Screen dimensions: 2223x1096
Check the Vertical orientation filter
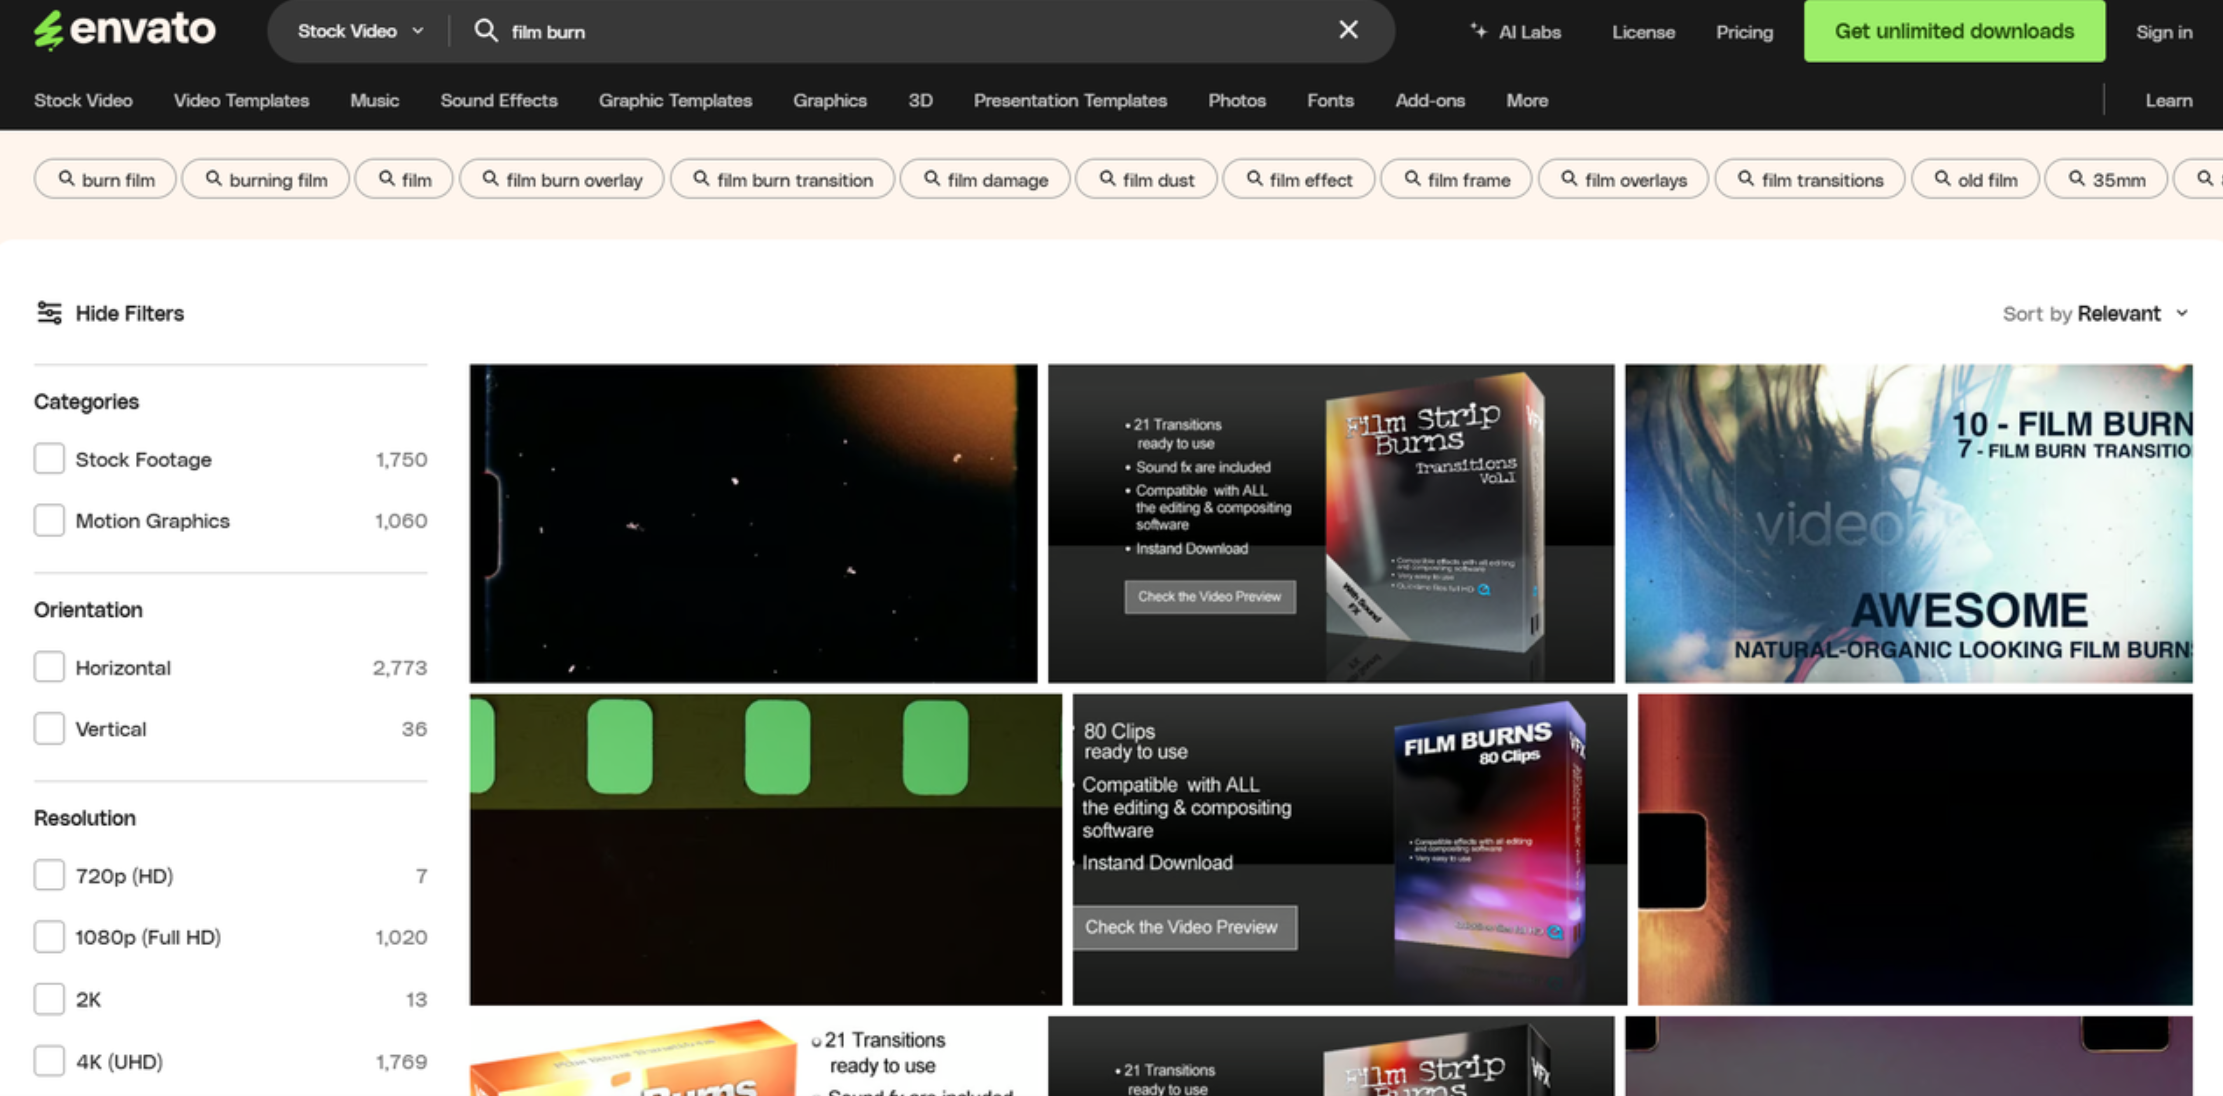pyautogui.click(x=49, y=729)
